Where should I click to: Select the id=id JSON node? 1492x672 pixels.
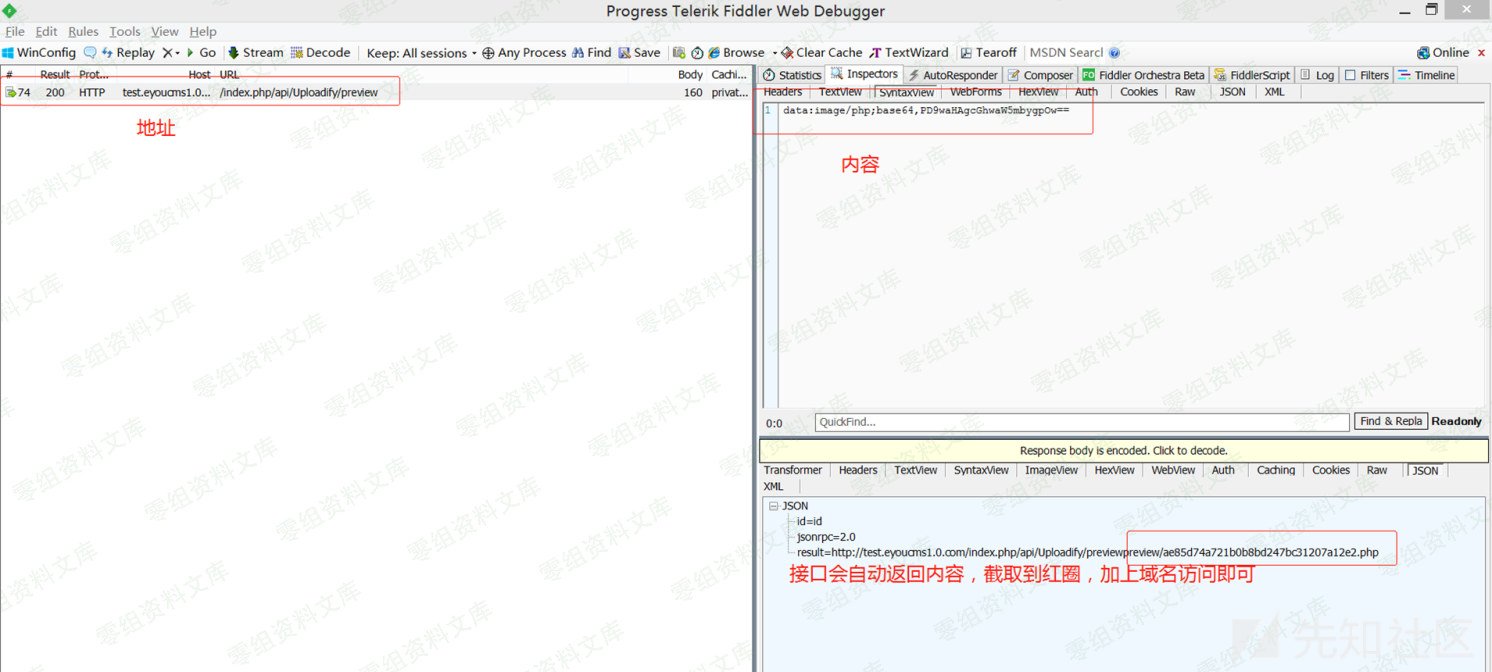pos(809,521)
